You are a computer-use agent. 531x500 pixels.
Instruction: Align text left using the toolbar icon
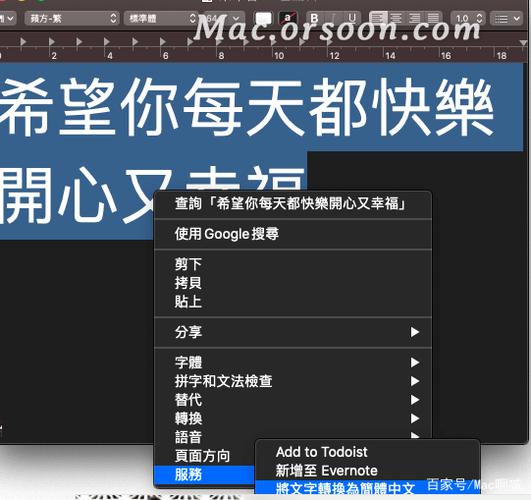pyautogui.click(x=378, y=18)
